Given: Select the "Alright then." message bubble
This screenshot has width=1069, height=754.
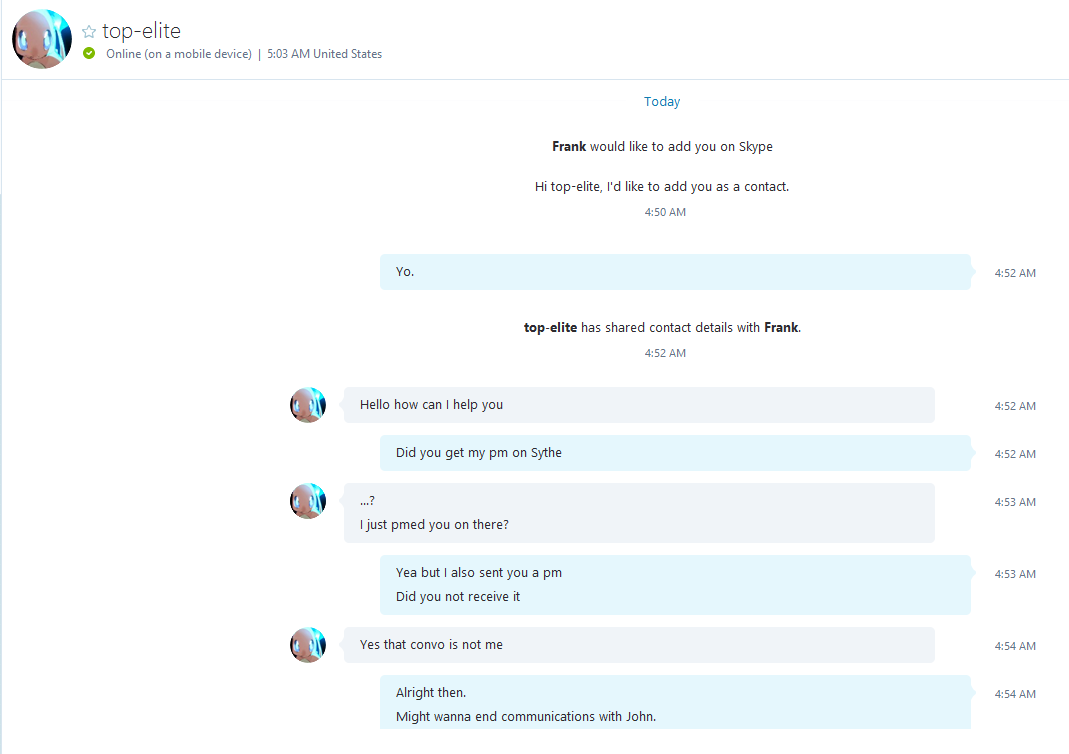Looking at the screenshot, I should [675, 702].
